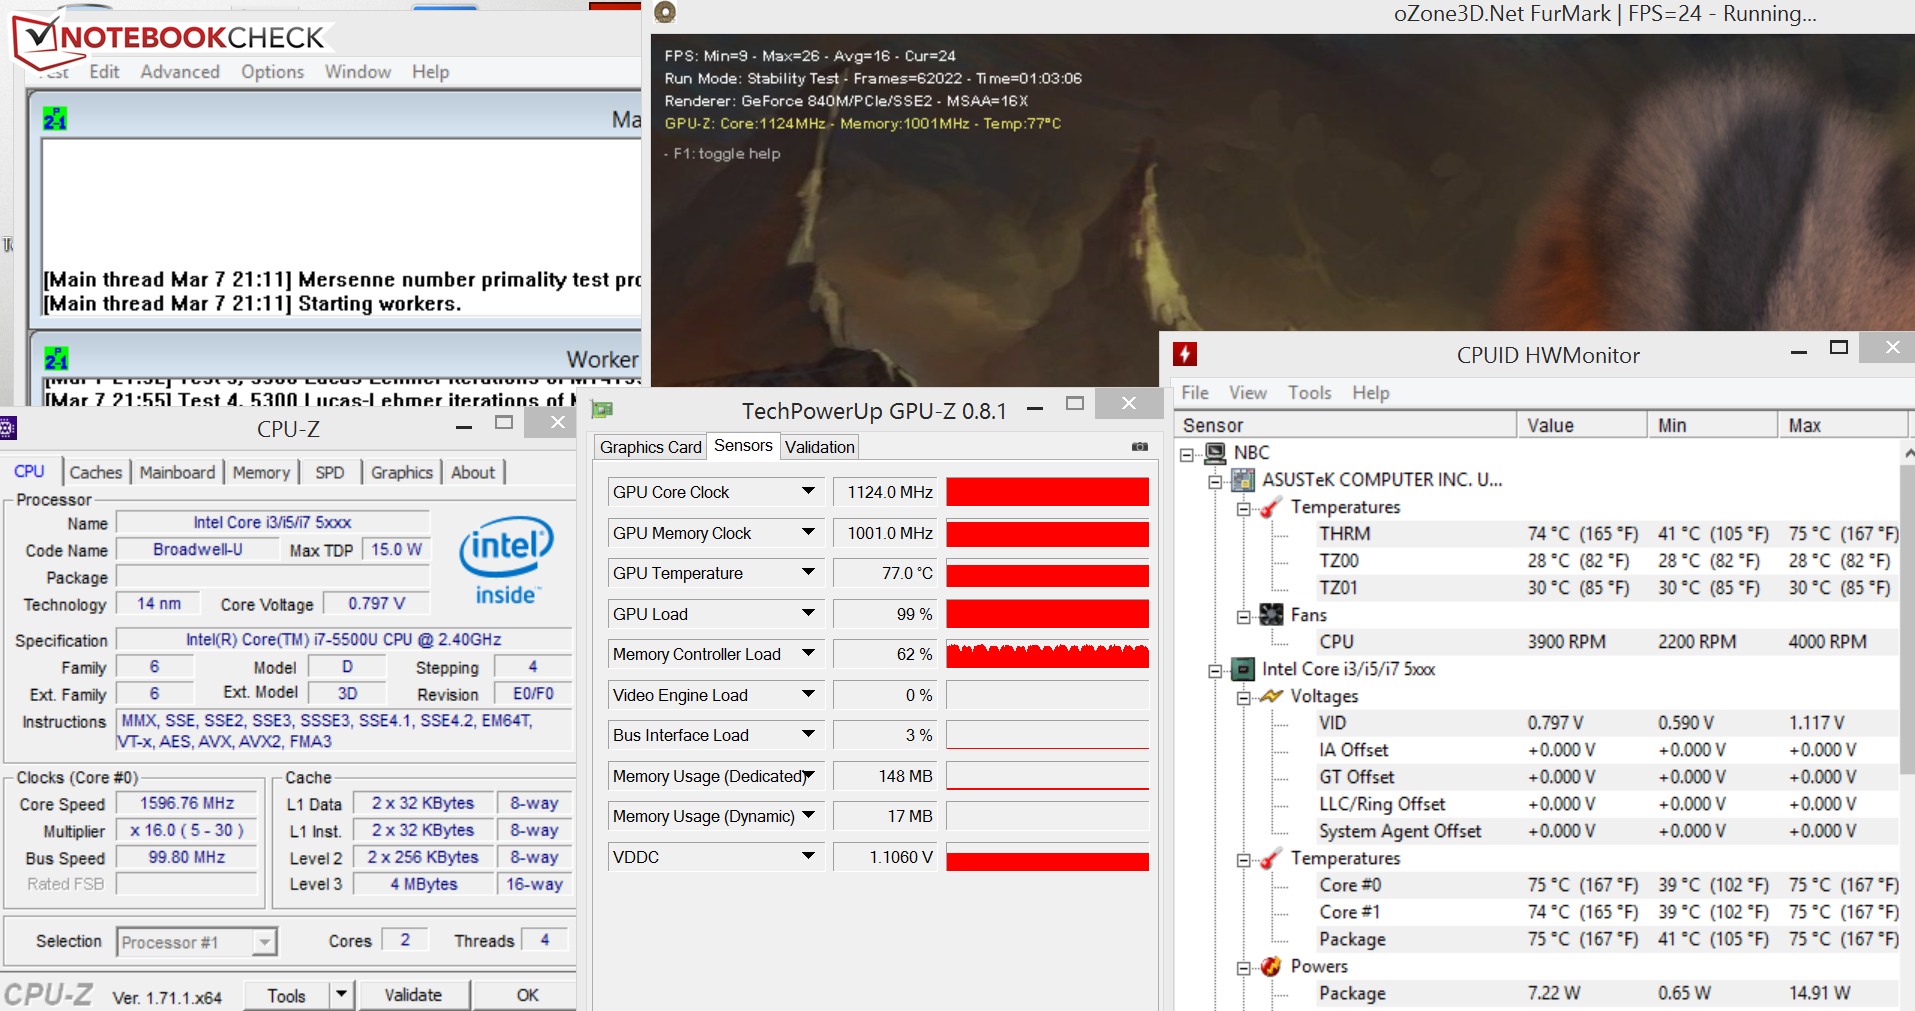
Task: Click the ASUSTeK motherboard icon in HWMonitor
Action: coord(1243,480)
